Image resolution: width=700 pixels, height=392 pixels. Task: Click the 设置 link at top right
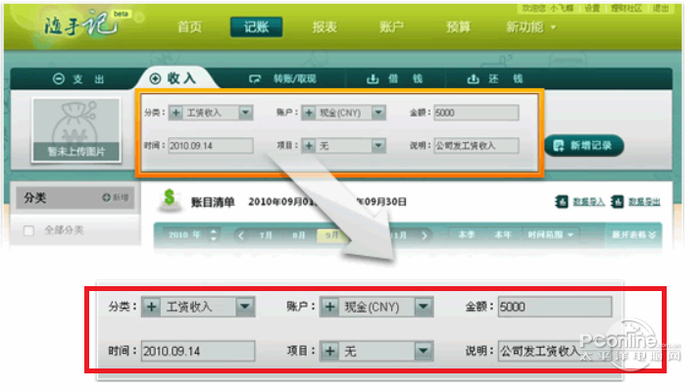592,8
